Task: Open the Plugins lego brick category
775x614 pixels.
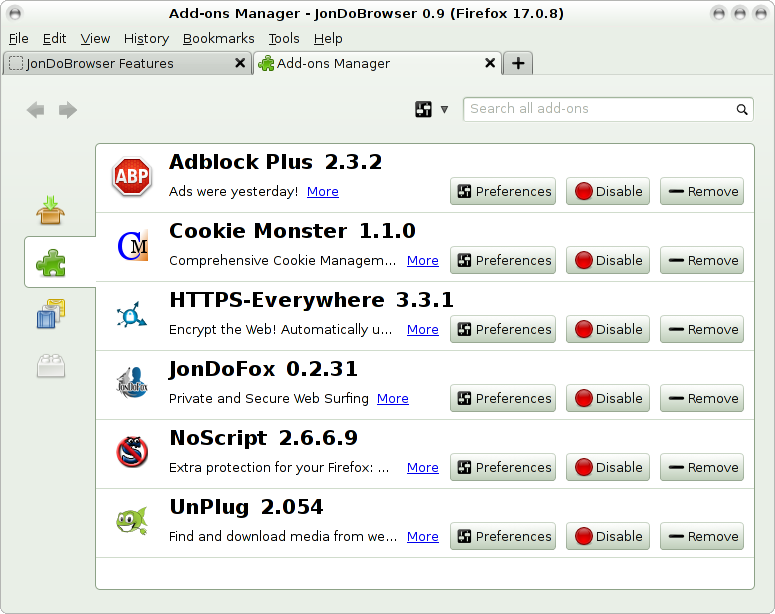Action: 51,366
